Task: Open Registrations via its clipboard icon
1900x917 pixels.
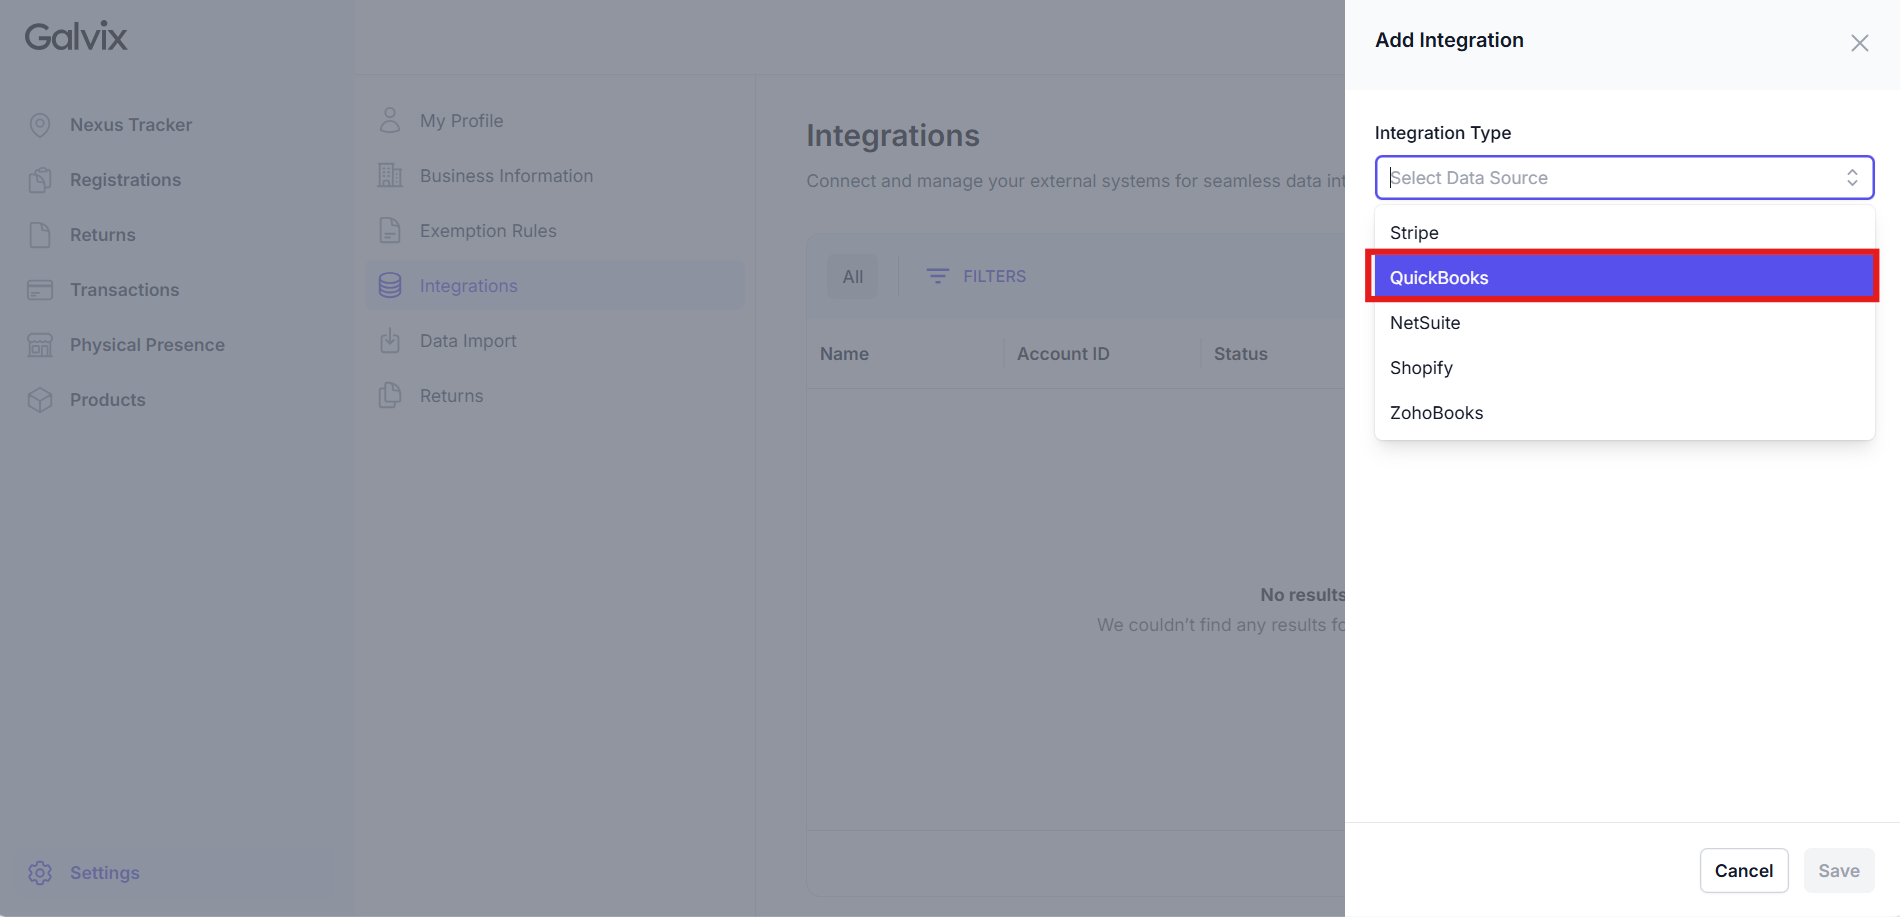Action: [40, 180]
